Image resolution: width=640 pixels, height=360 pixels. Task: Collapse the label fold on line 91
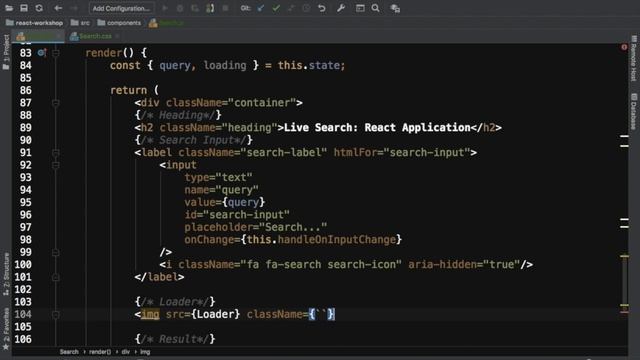coord(56,153)
